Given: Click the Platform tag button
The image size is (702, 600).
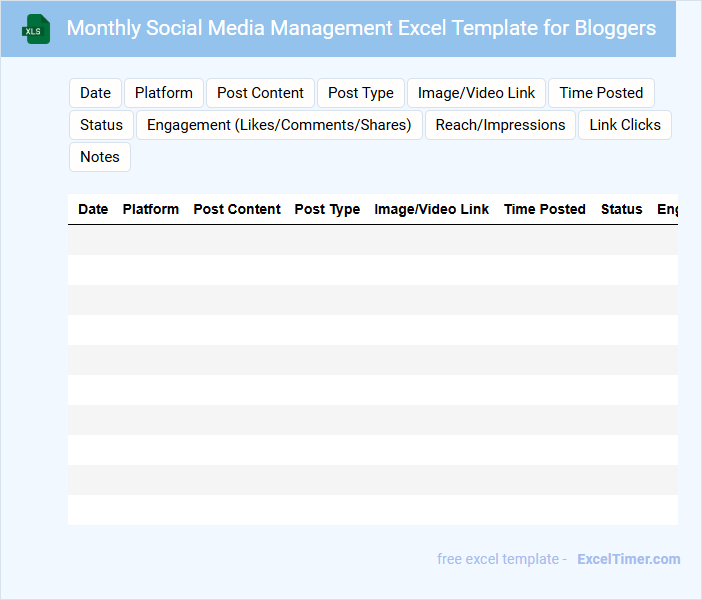Looking at the screenshot, I should [164, 93].
